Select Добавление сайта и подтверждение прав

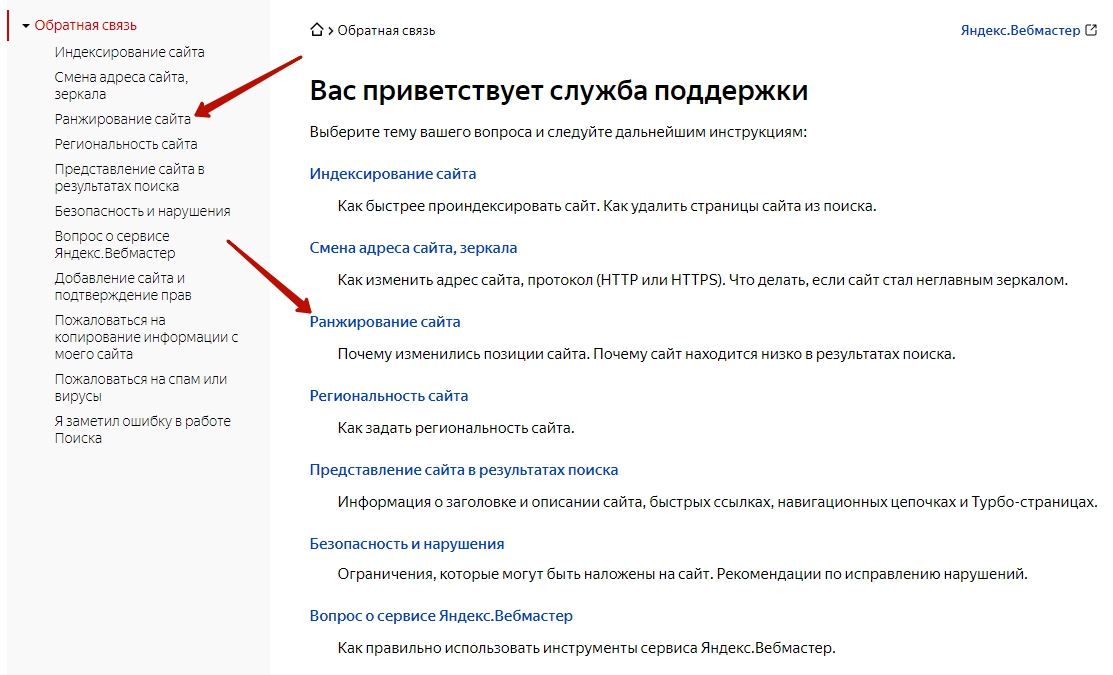123,286
